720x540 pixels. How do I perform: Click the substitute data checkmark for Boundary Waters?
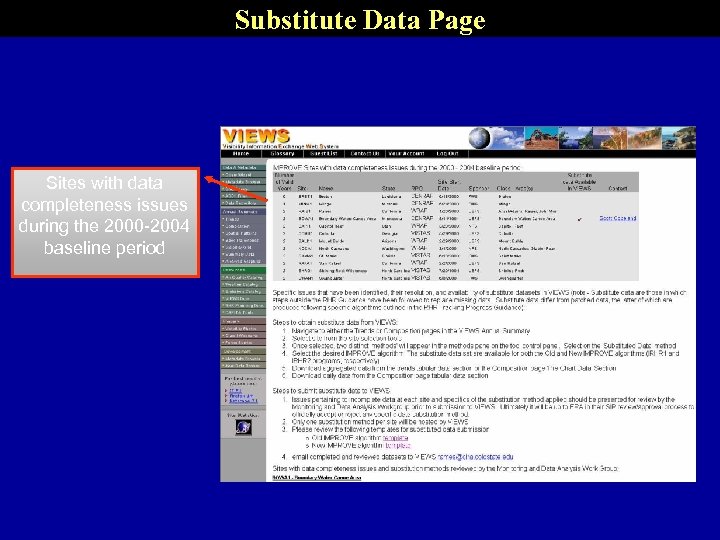[x=579, y=219]
